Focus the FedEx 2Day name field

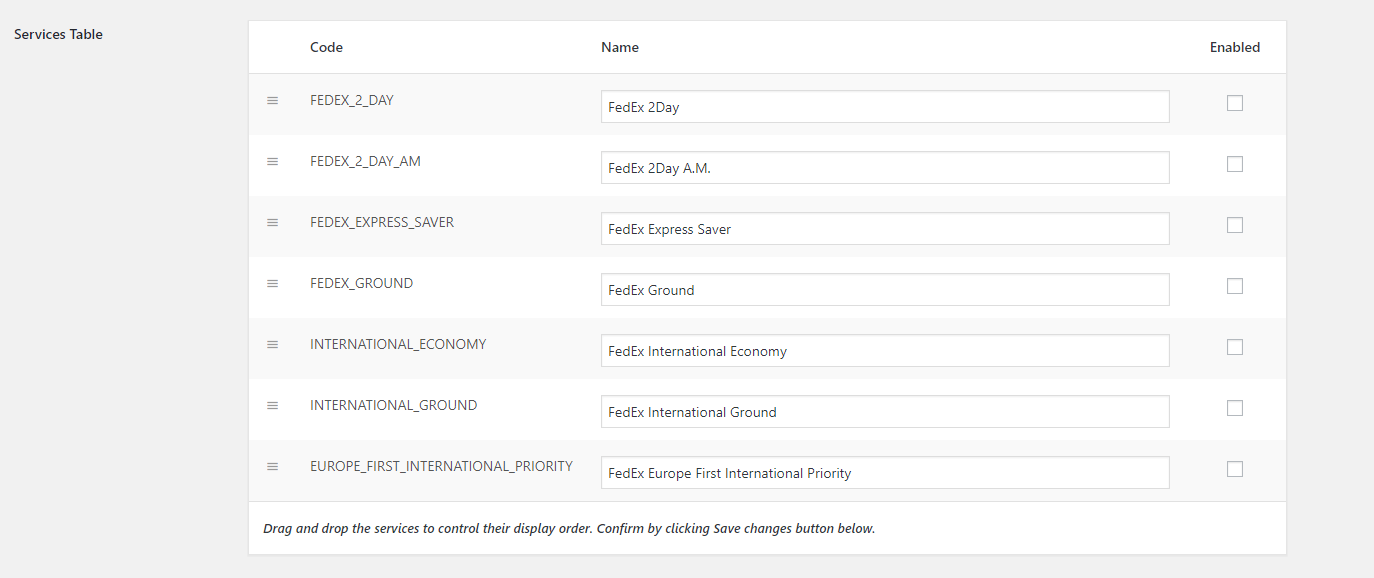pyautogui.click(x=884, y=107)
